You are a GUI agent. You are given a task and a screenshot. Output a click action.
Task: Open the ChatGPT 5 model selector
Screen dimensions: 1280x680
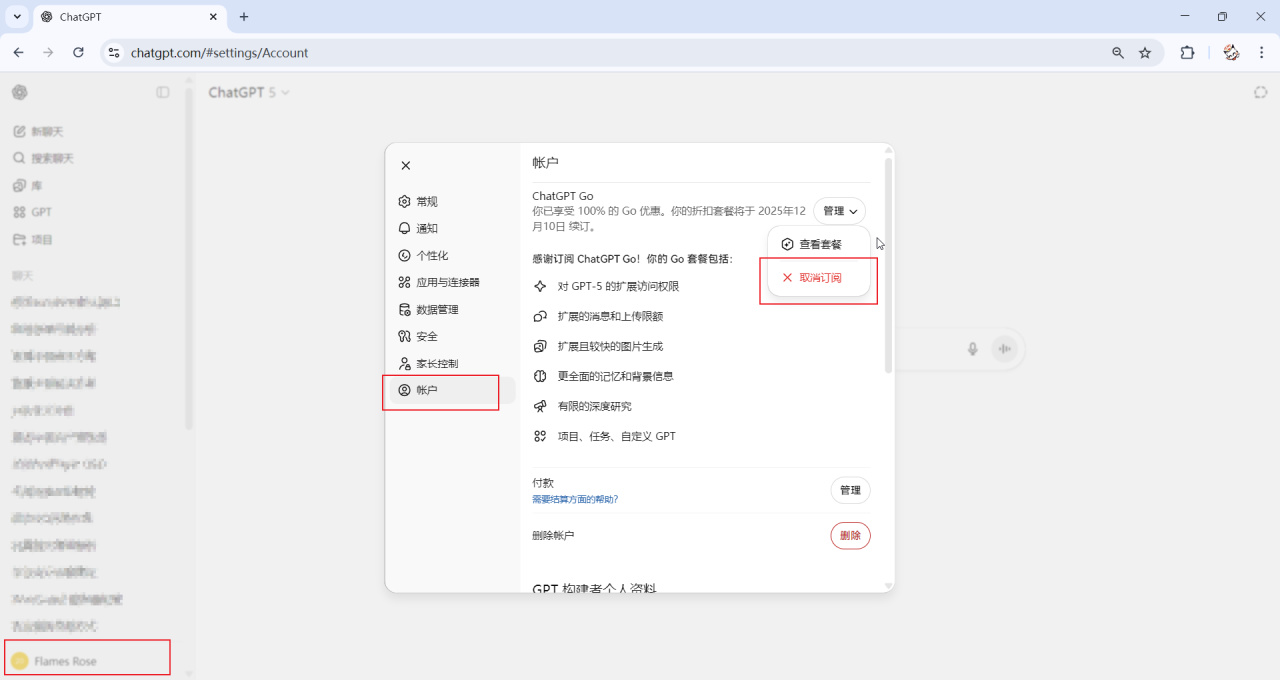click(249, 92)
